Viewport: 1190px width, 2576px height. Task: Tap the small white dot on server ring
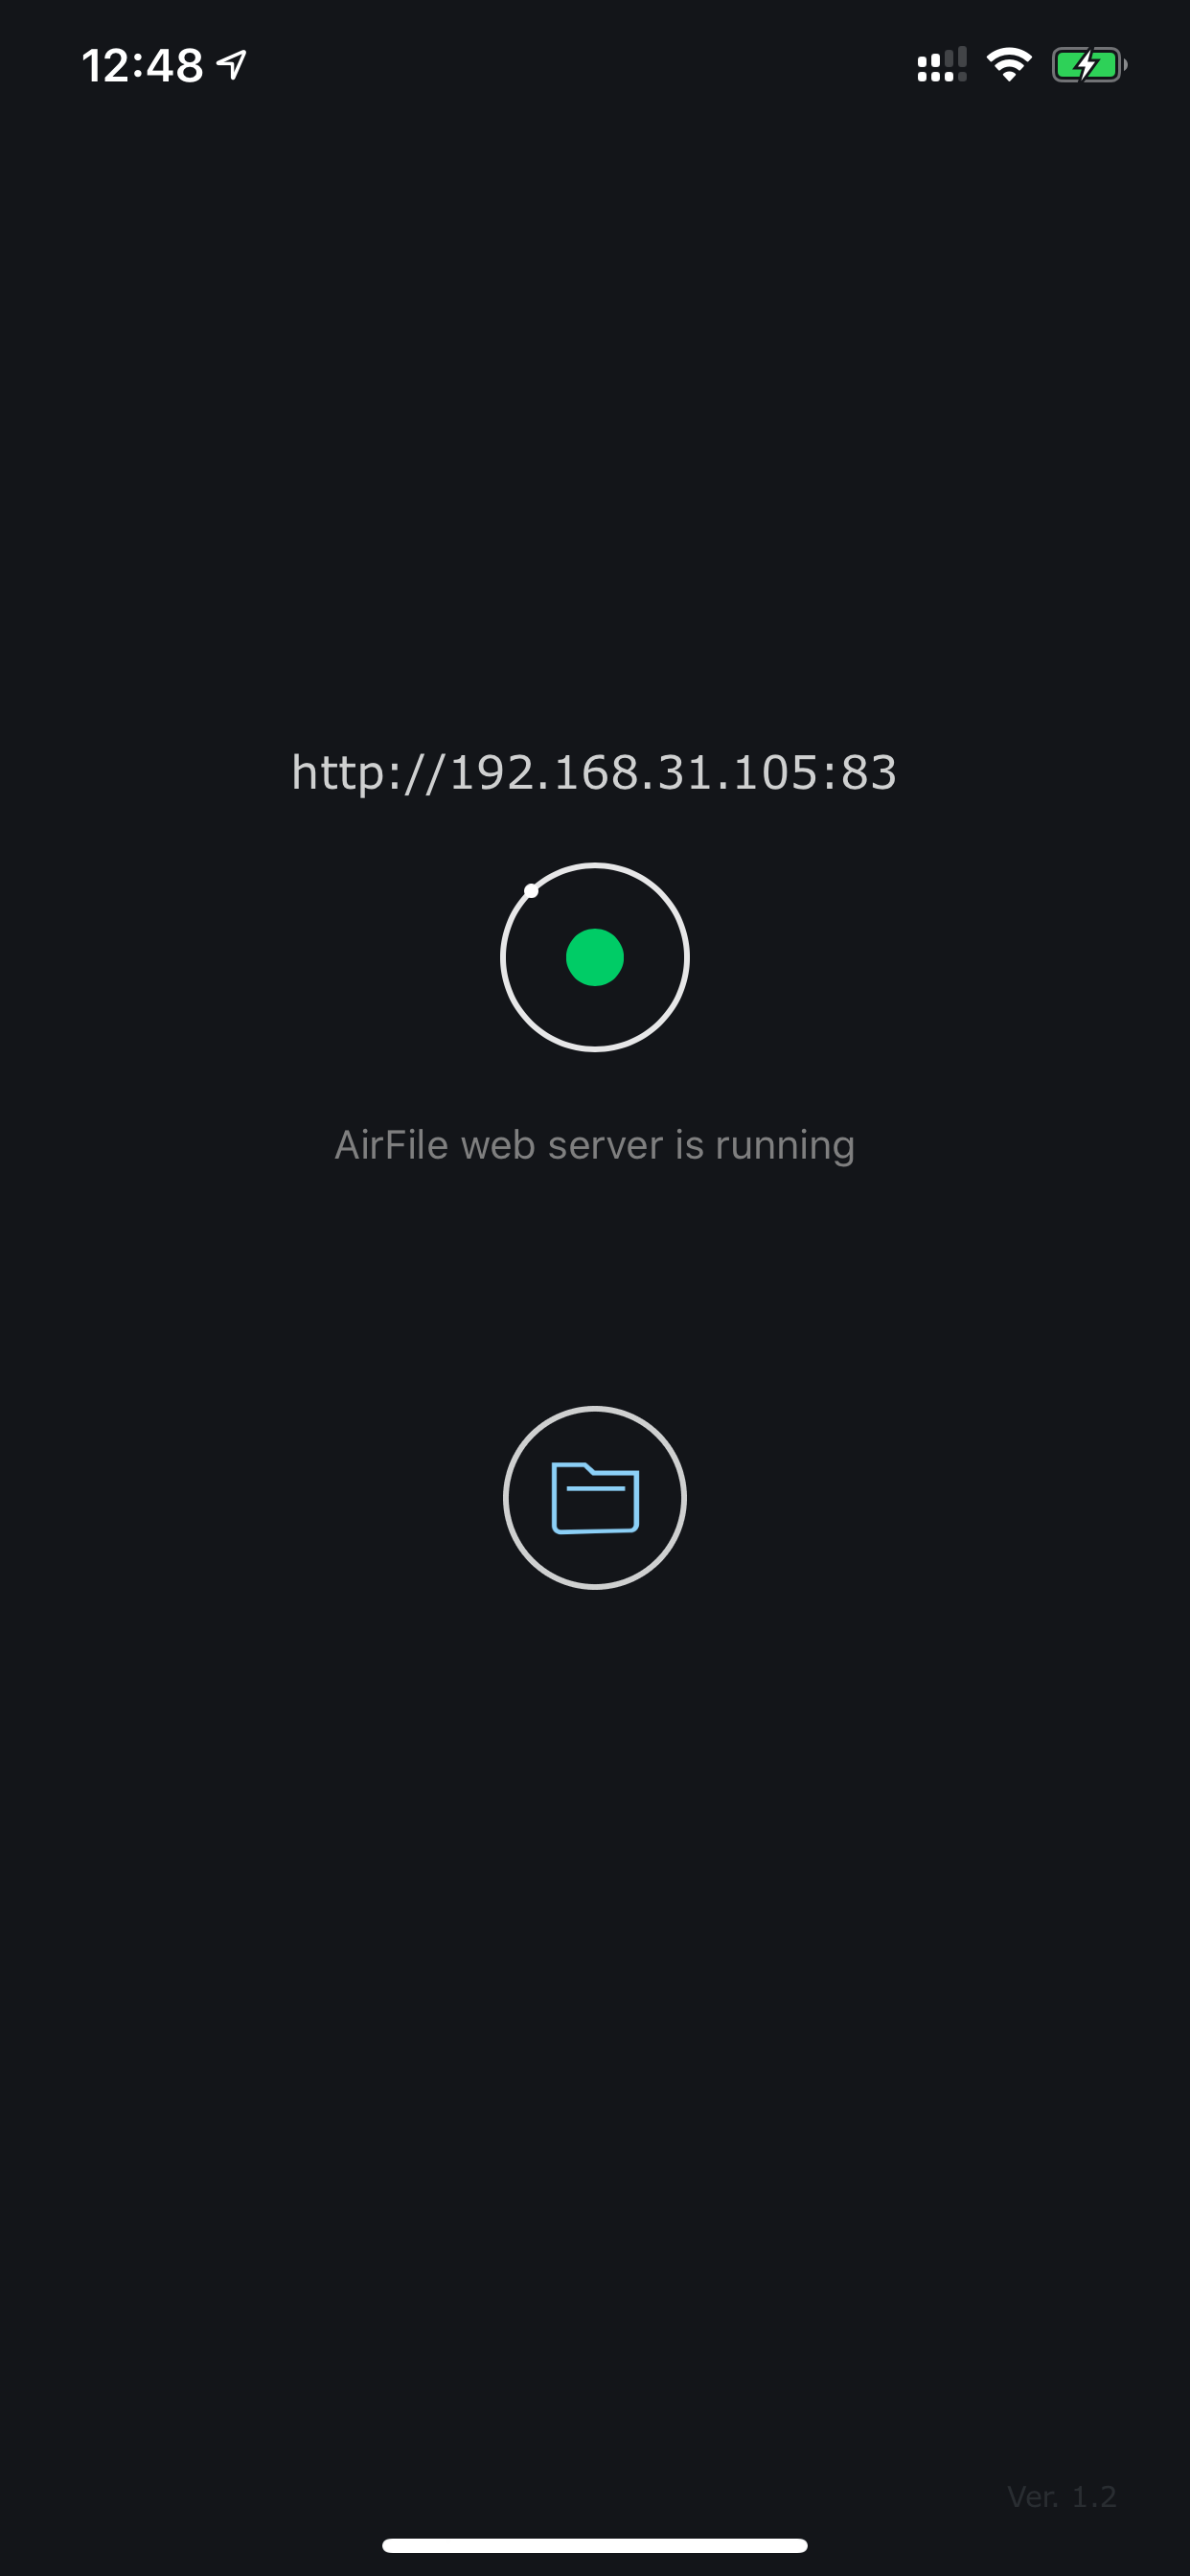click(531, 891)
